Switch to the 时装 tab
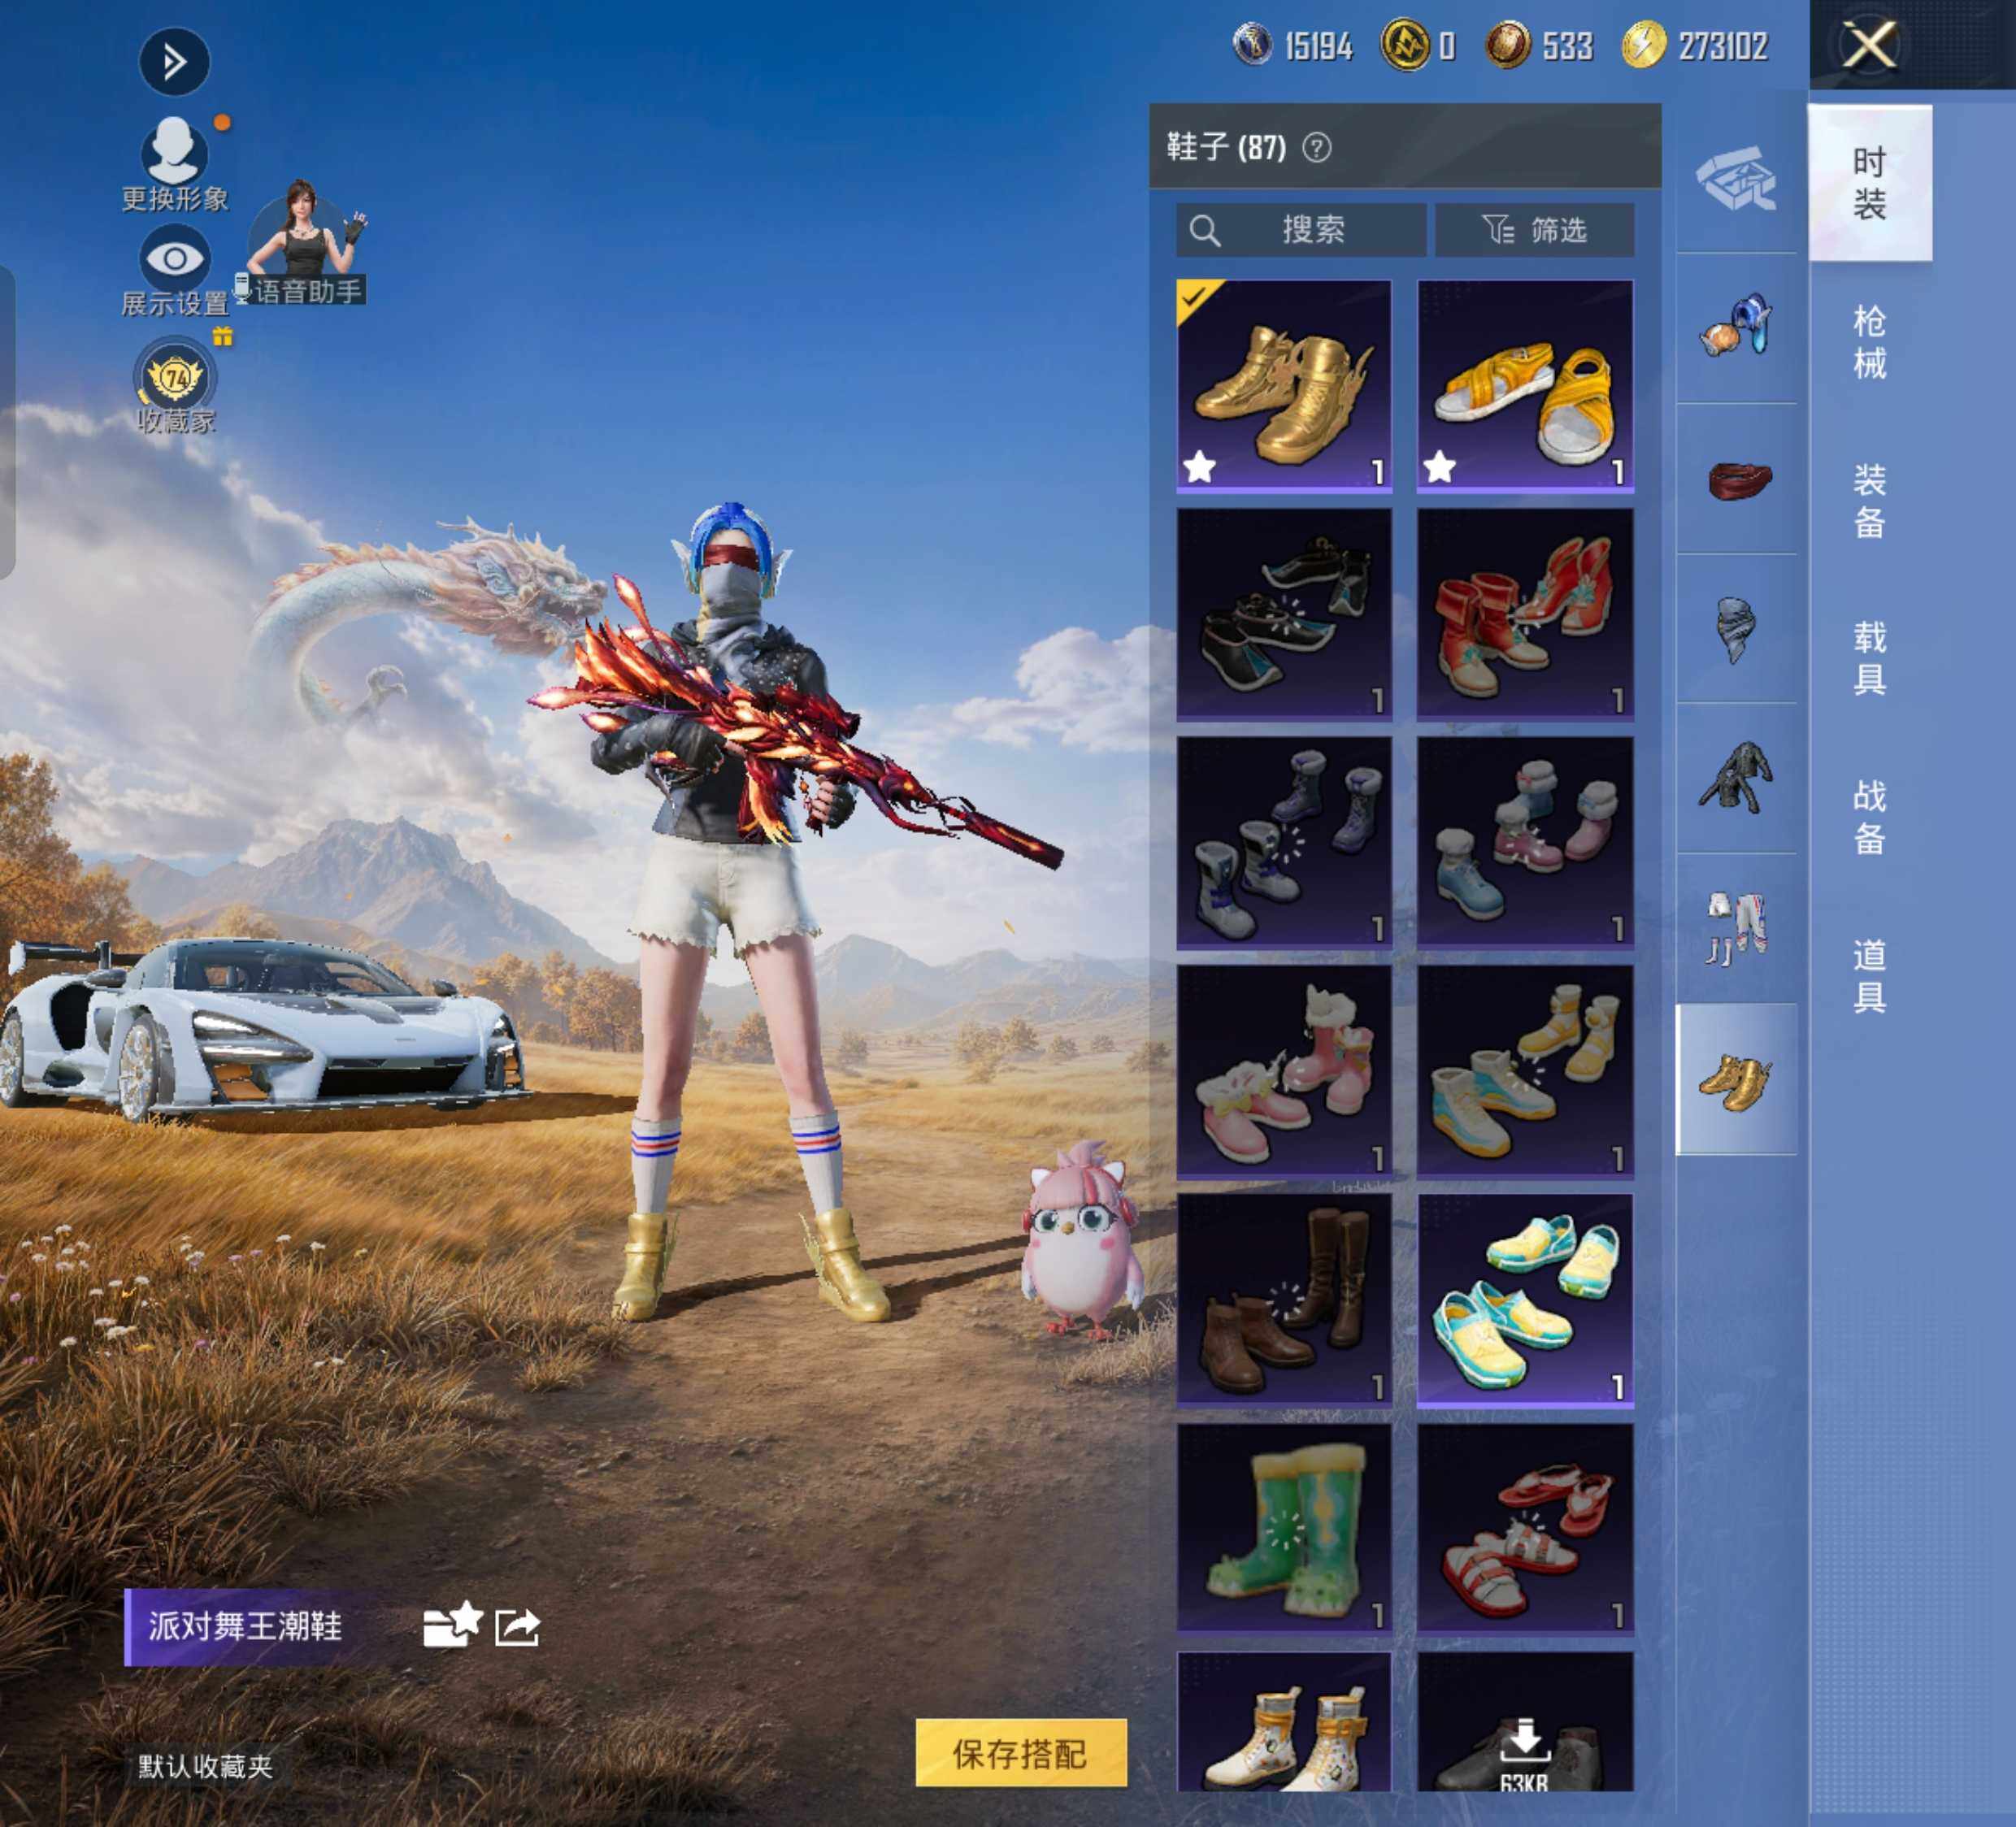This screenshot has width=2016, height=1827. 1869,183
